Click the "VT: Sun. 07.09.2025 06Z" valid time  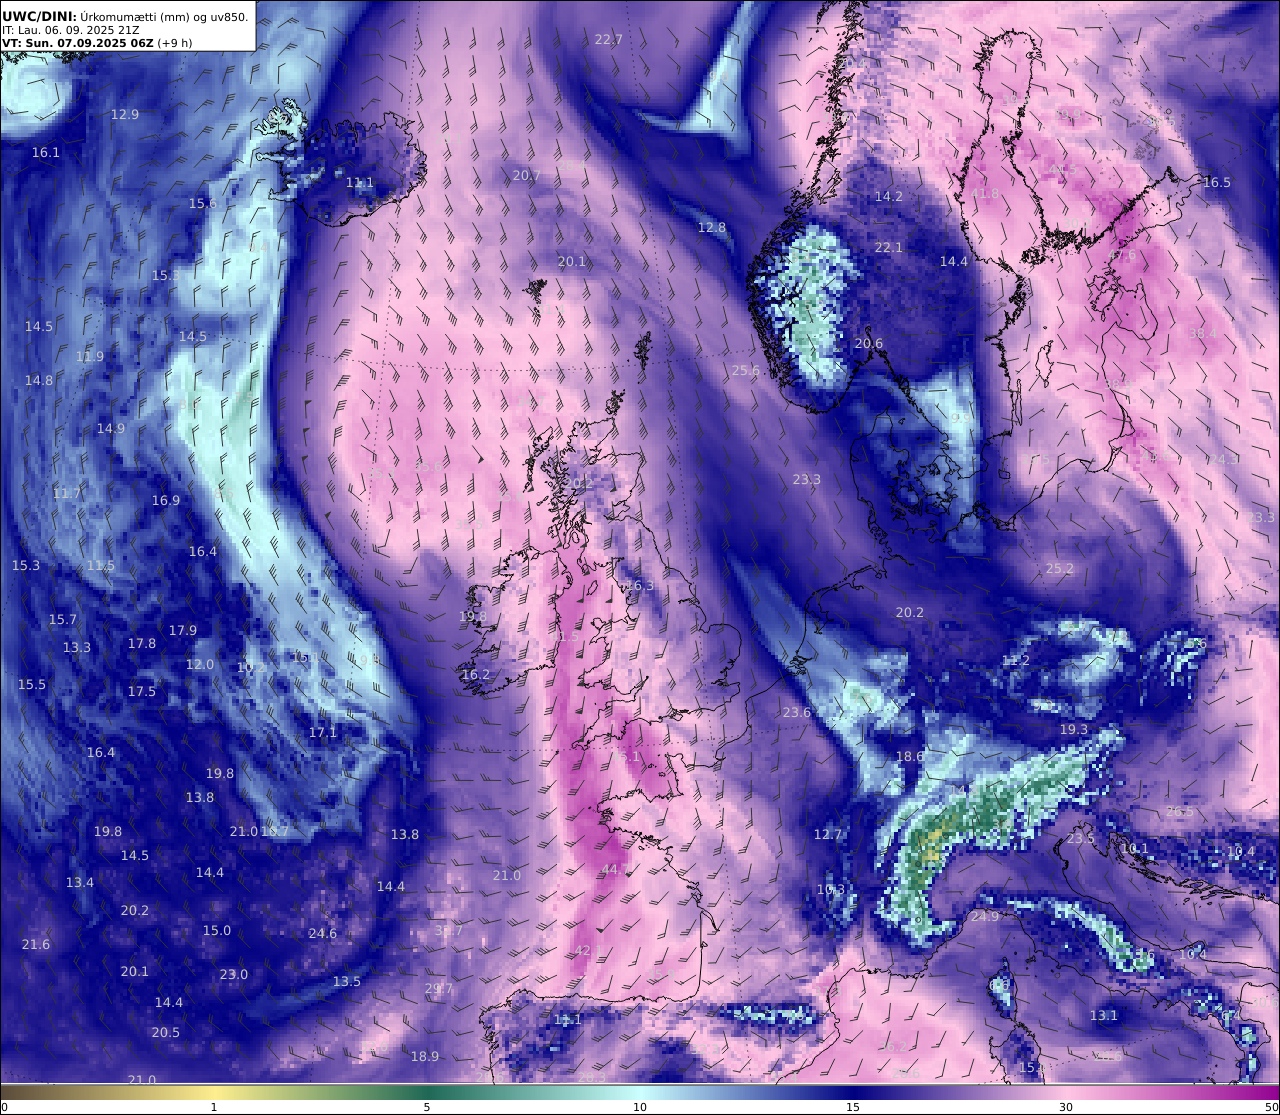[78, 43]
